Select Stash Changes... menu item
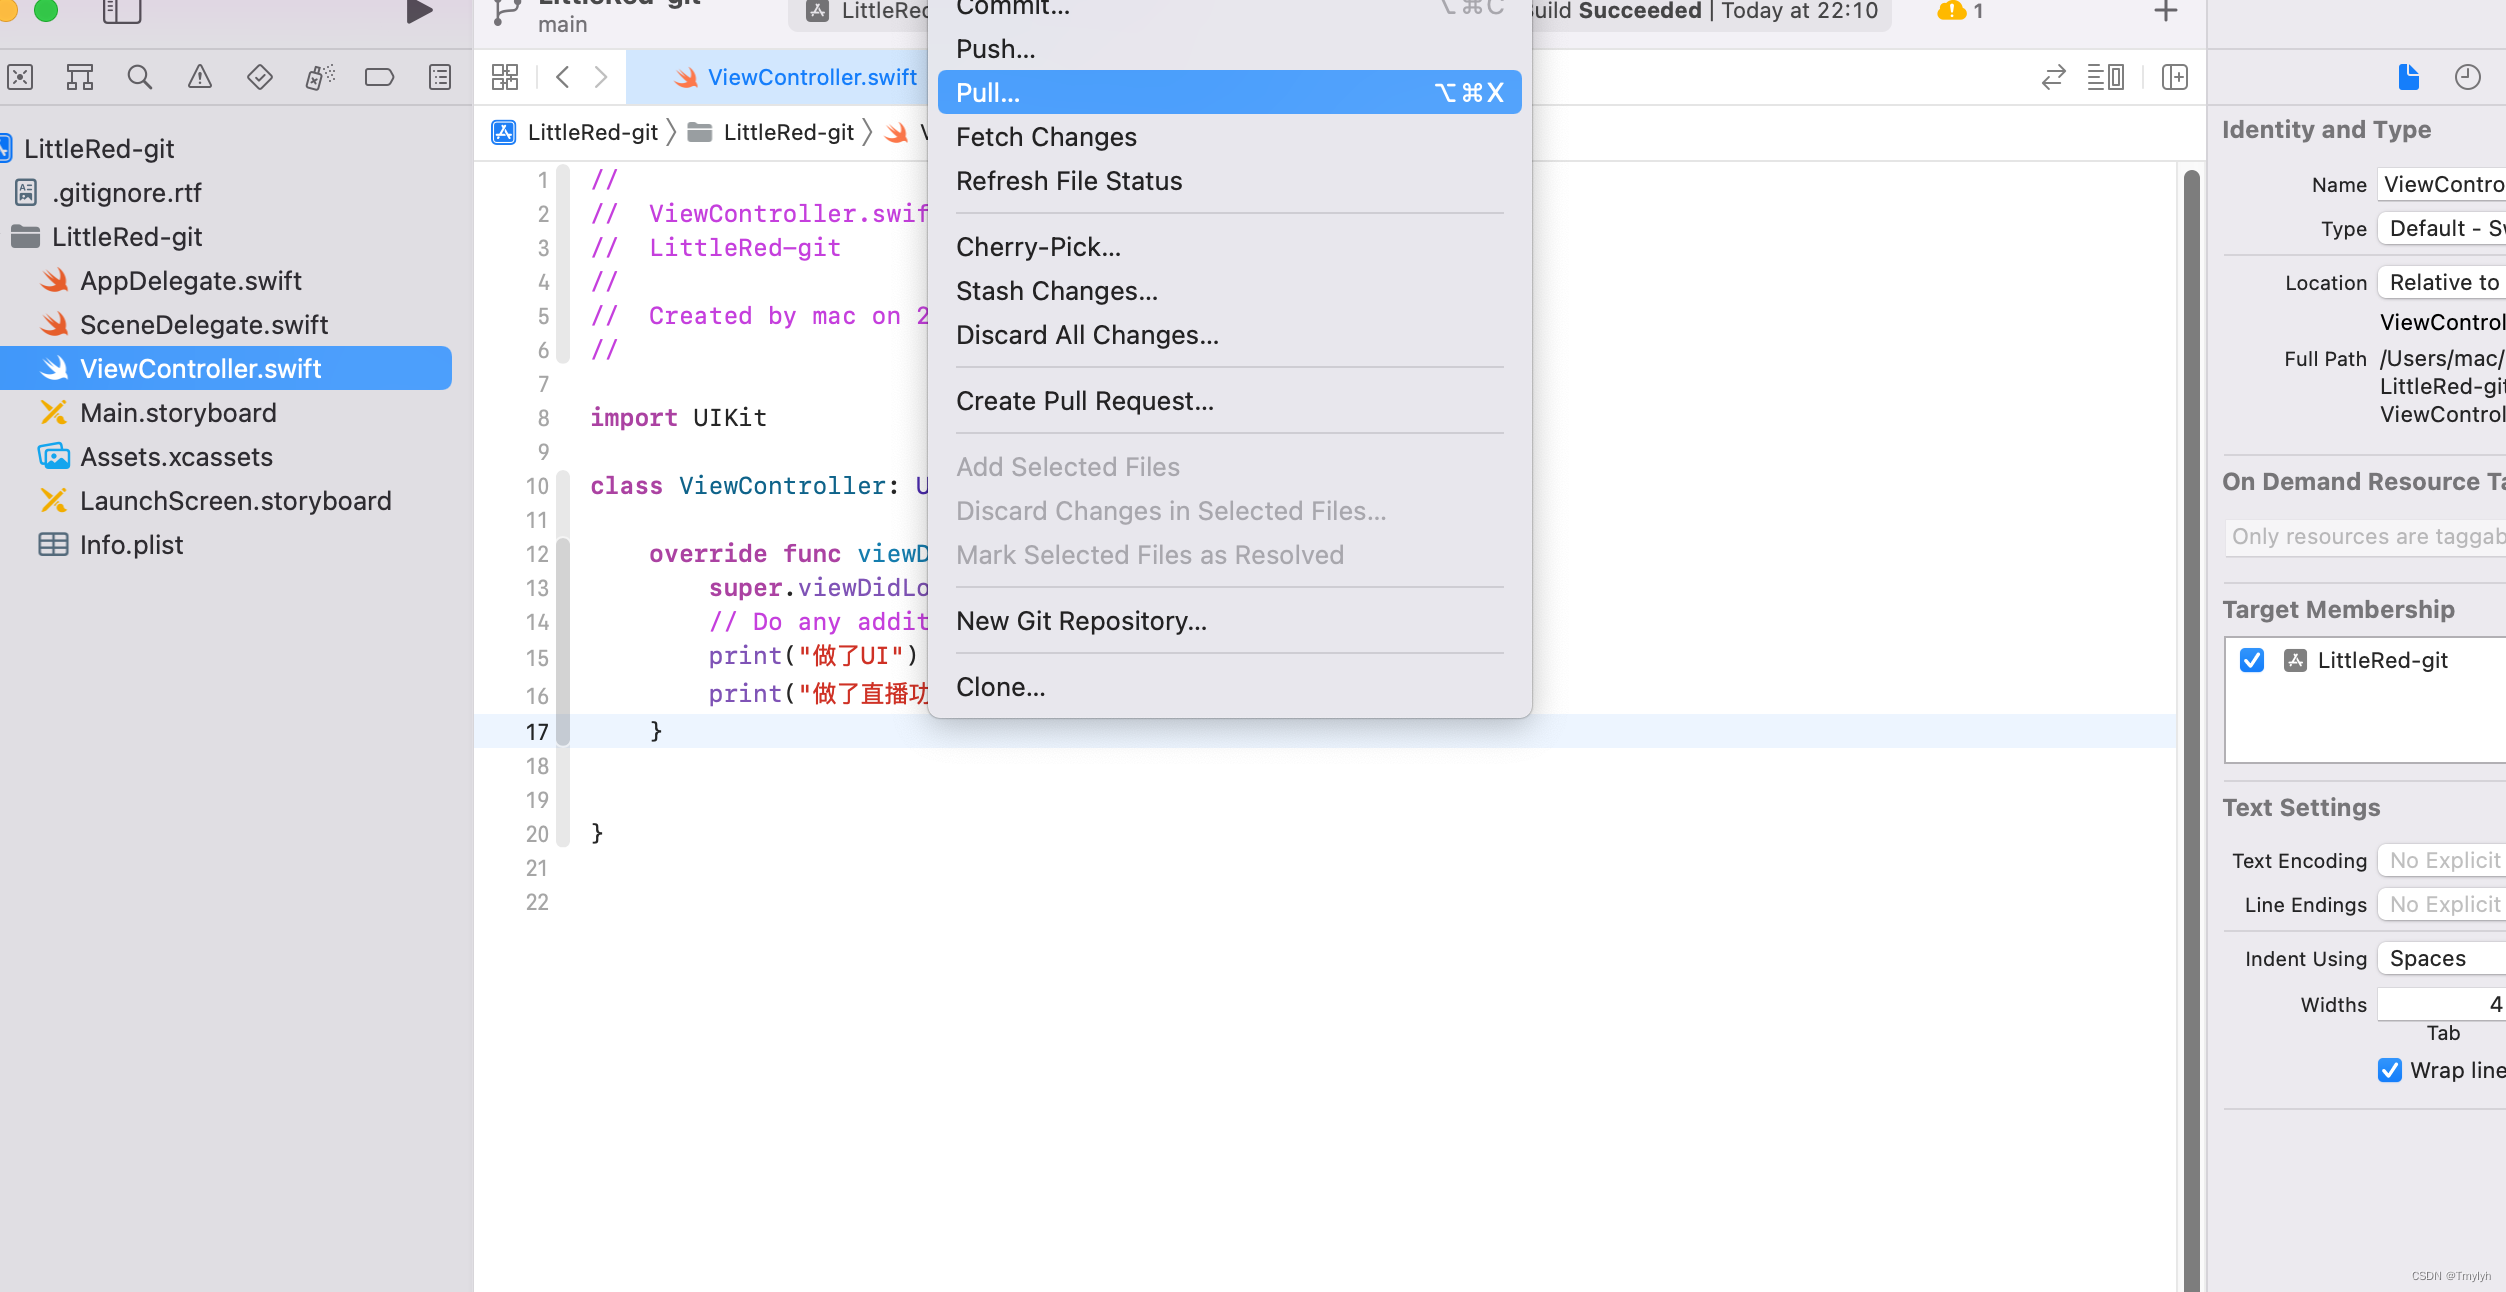Viewport: 2506px width, 1292px height. [x=1056, y=291]
